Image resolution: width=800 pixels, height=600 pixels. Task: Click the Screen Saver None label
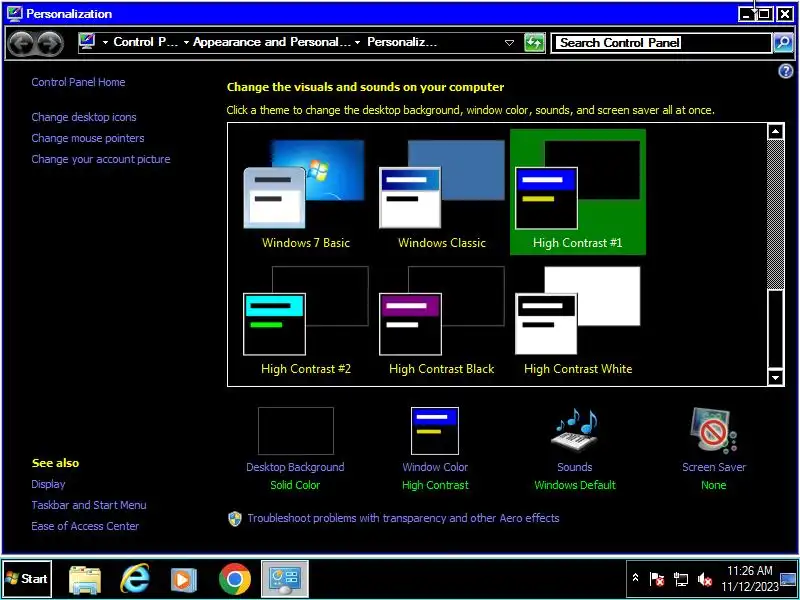point(714,485)
